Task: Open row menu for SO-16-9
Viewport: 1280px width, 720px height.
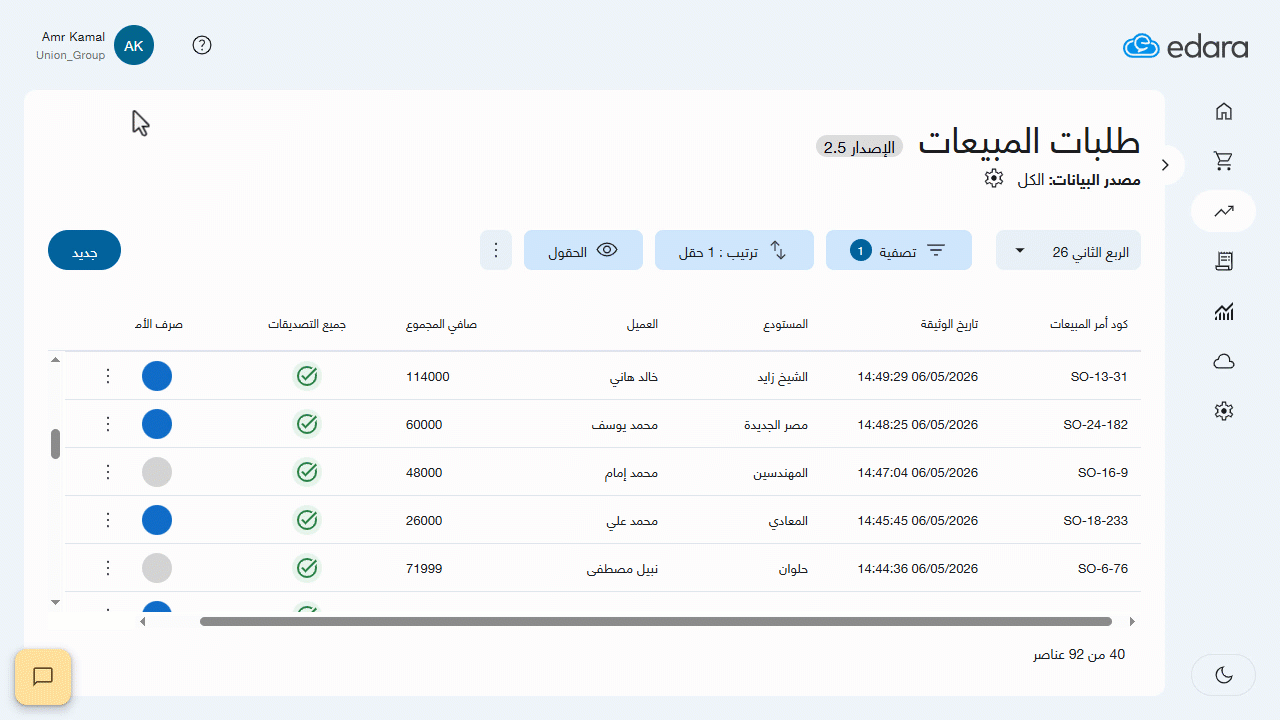Action: (108, 472)
